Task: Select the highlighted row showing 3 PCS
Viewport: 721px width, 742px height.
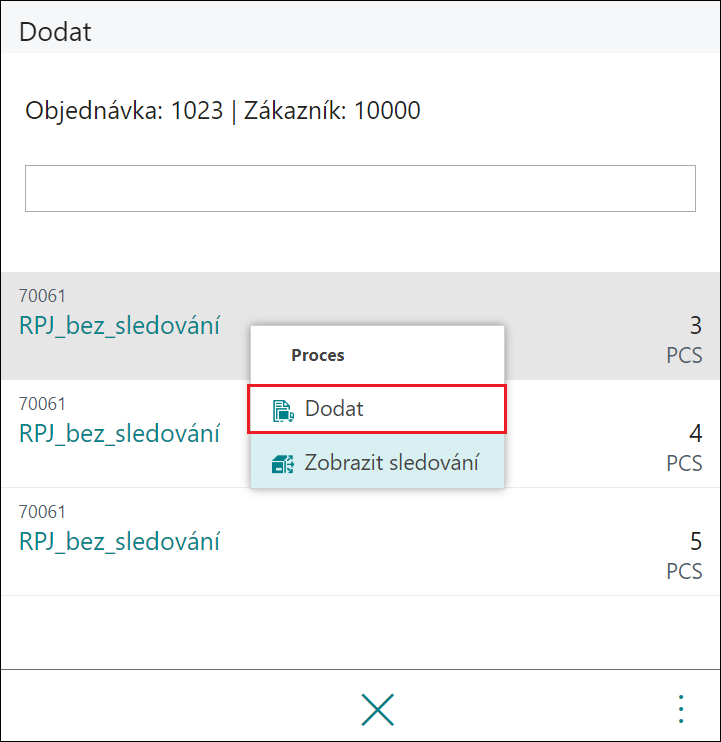Action: pos(360,326)
